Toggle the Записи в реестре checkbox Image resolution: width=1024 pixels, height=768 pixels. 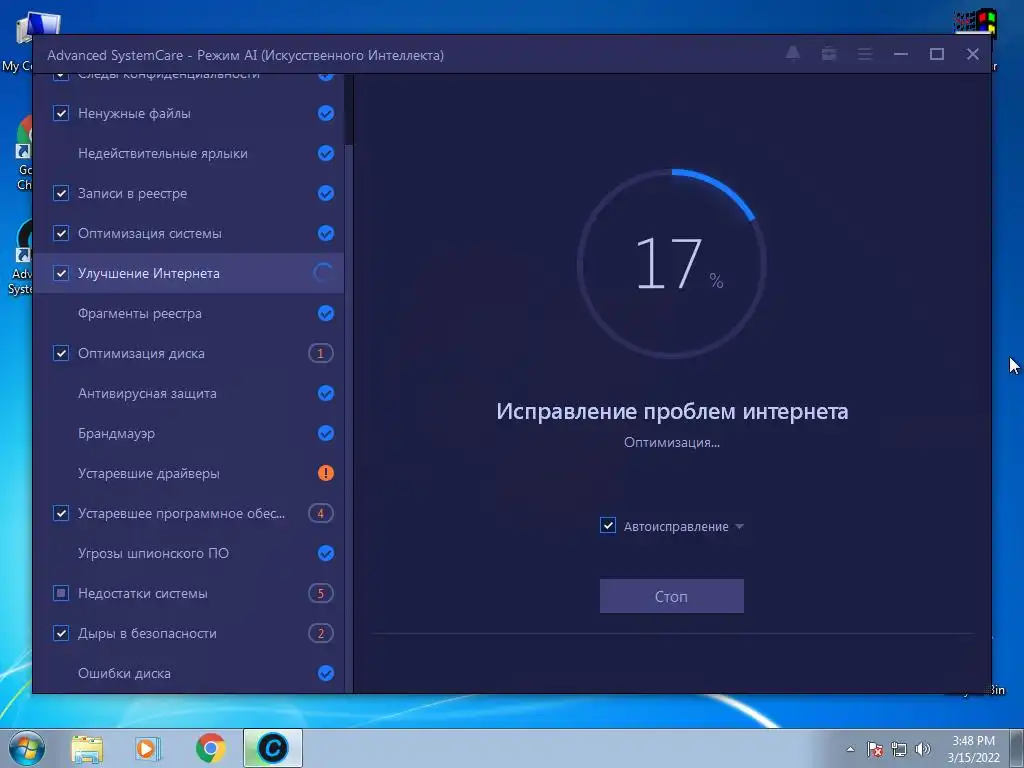[x=61, y=193]
